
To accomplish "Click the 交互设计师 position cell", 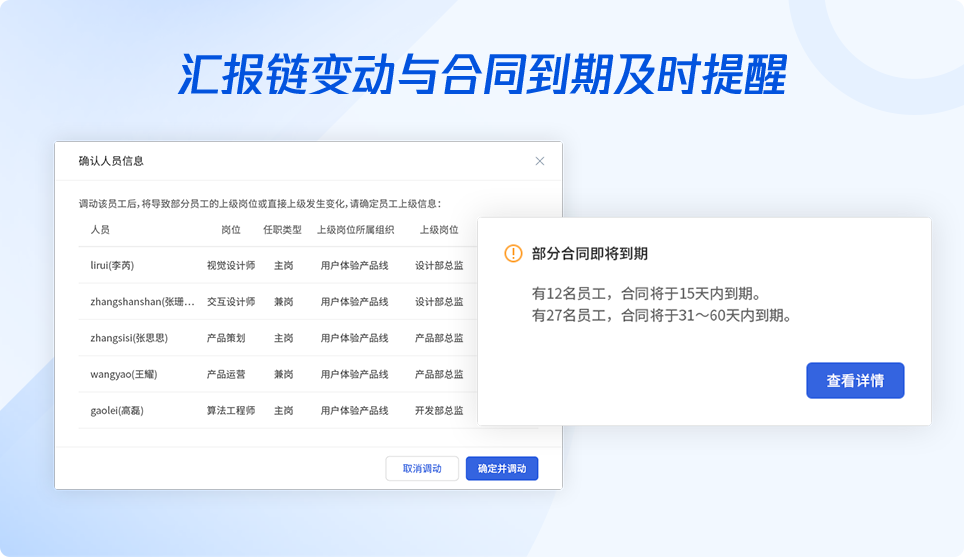I will click(231, 302).
